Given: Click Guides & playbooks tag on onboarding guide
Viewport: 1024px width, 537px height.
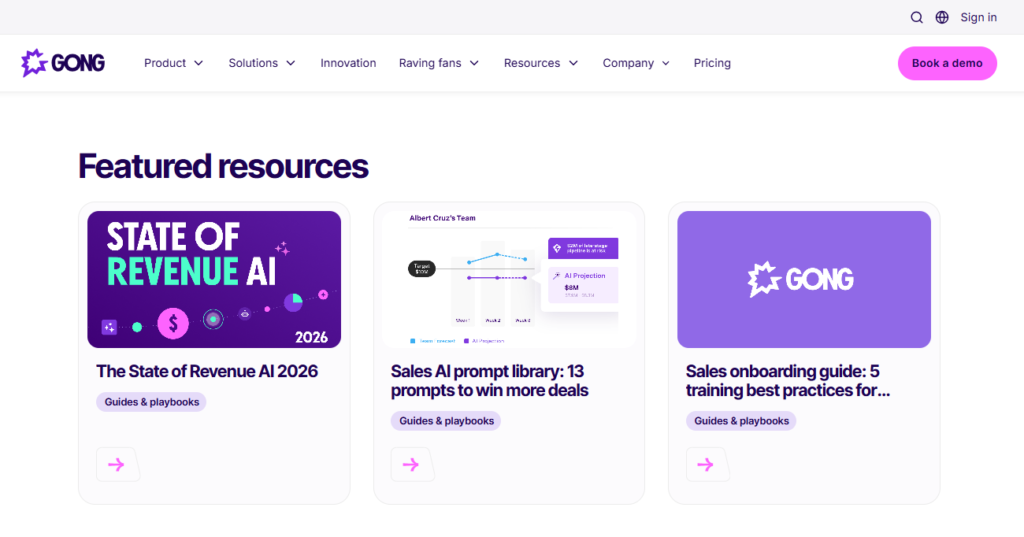Looking at the screenshot, I should [741, 421].
